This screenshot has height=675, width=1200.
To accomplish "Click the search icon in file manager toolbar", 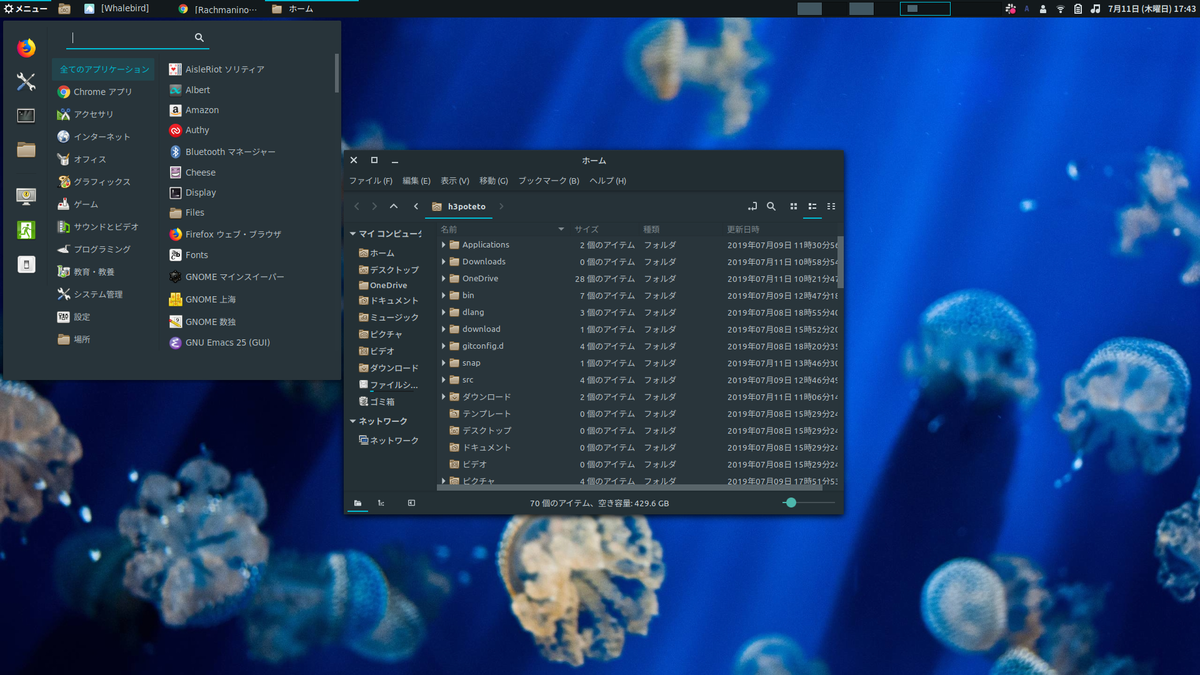I will (771, 207).
